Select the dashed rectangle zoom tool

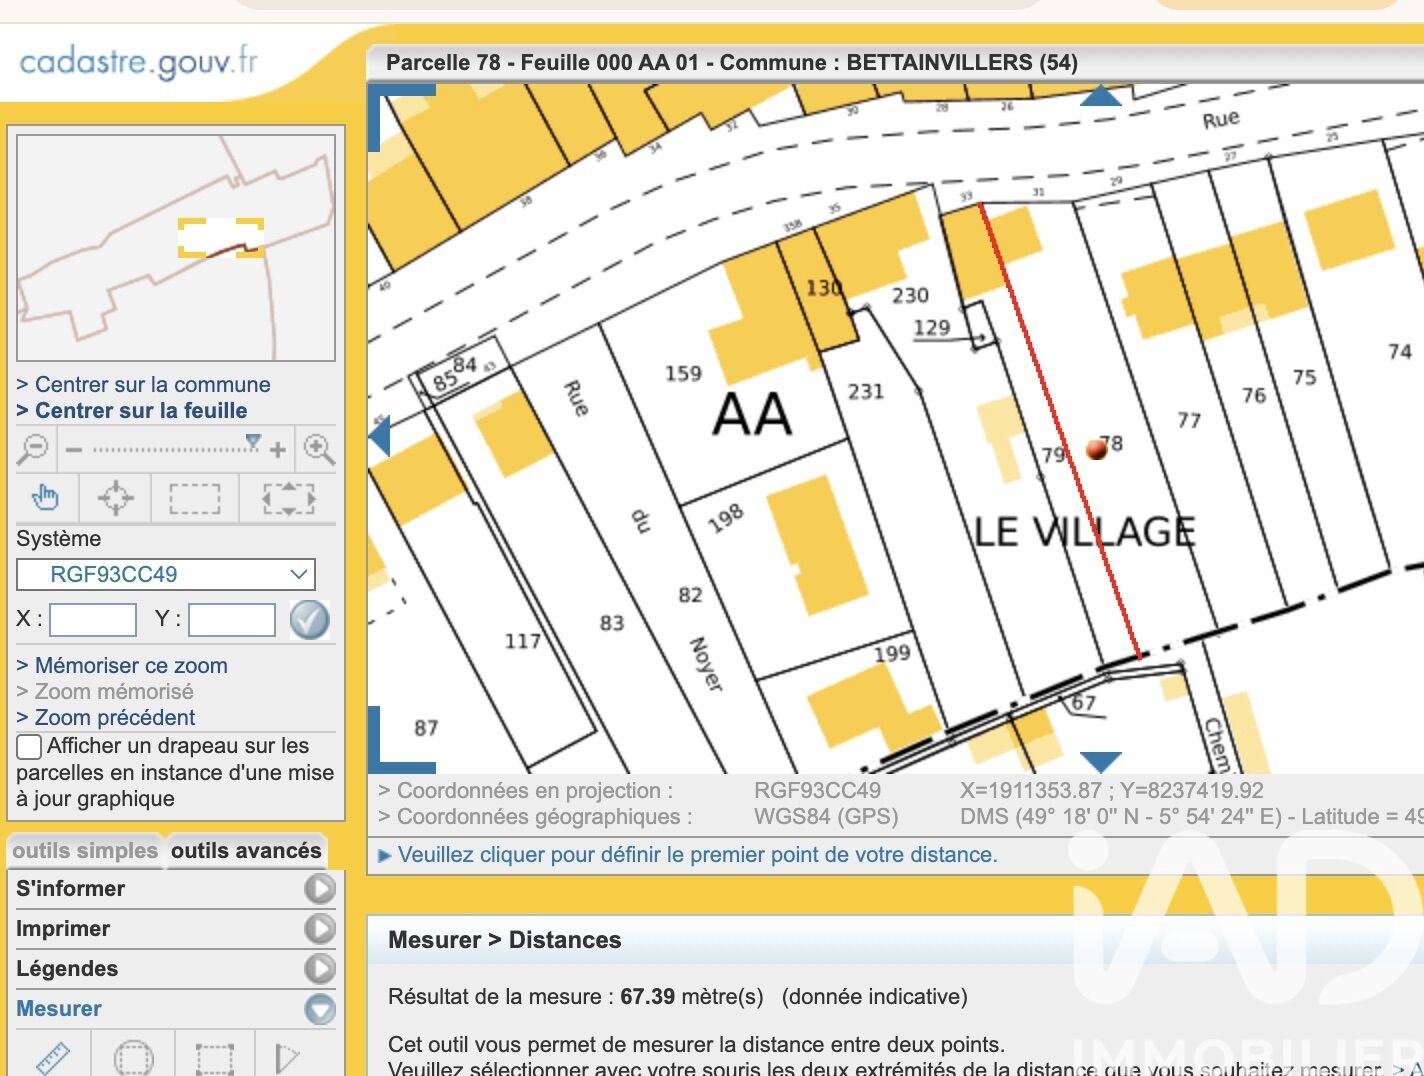coord(195,497)
